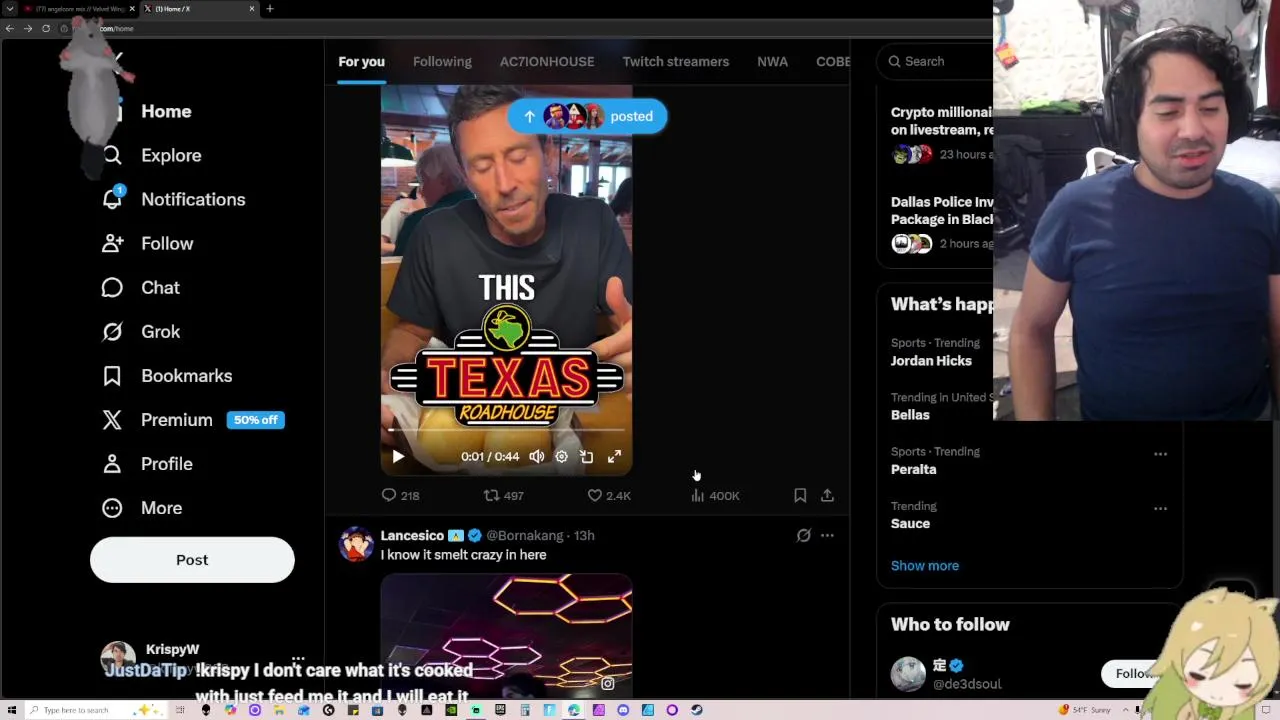Viewport: 1280px width, 720px height.
Task: Open a new browser tab
Action: [270, 9]
